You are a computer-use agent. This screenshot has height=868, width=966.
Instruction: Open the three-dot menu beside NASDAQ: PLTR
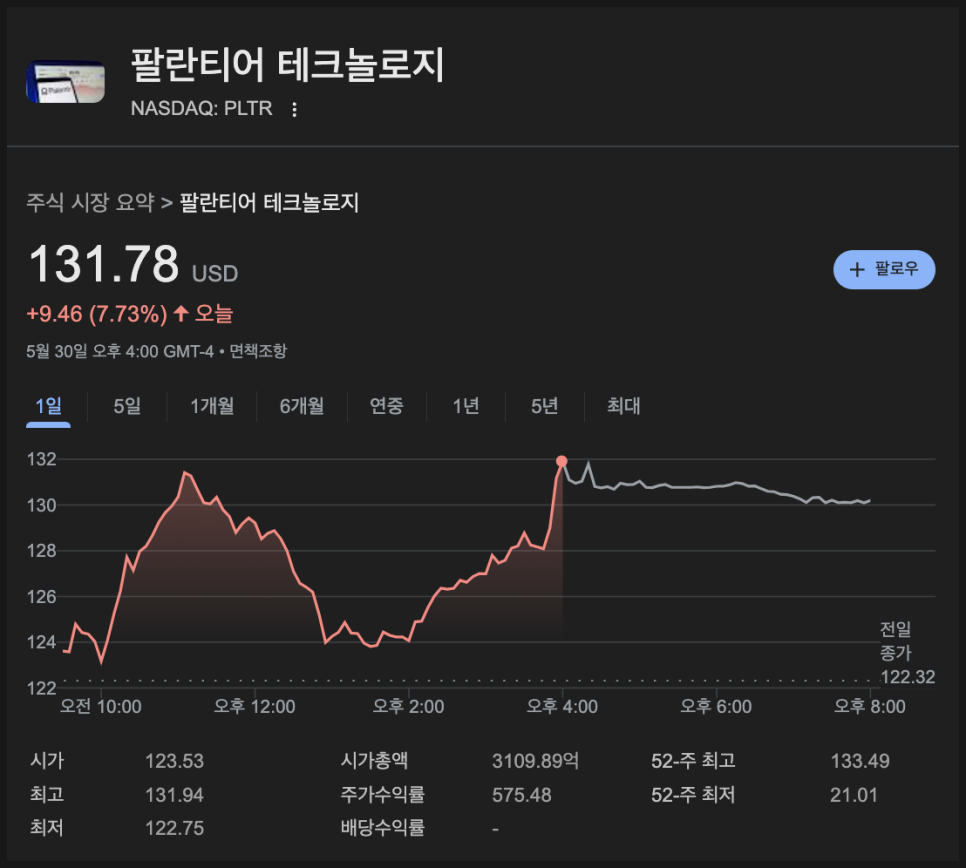294,109
